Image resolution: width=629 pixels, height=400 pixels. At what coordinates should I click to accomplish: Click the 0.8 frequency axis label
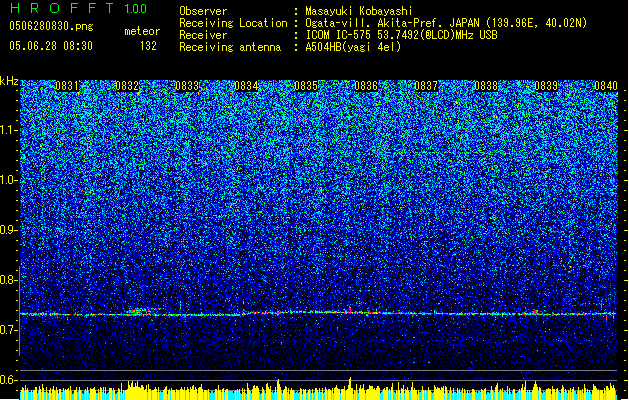click(8, 280)
